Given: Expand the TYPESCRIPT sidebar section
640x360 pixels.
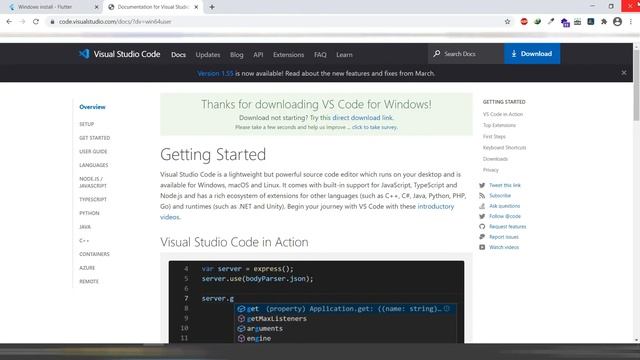Looking at the screenshot, I should pyautogui.click(x=93, y=200).
